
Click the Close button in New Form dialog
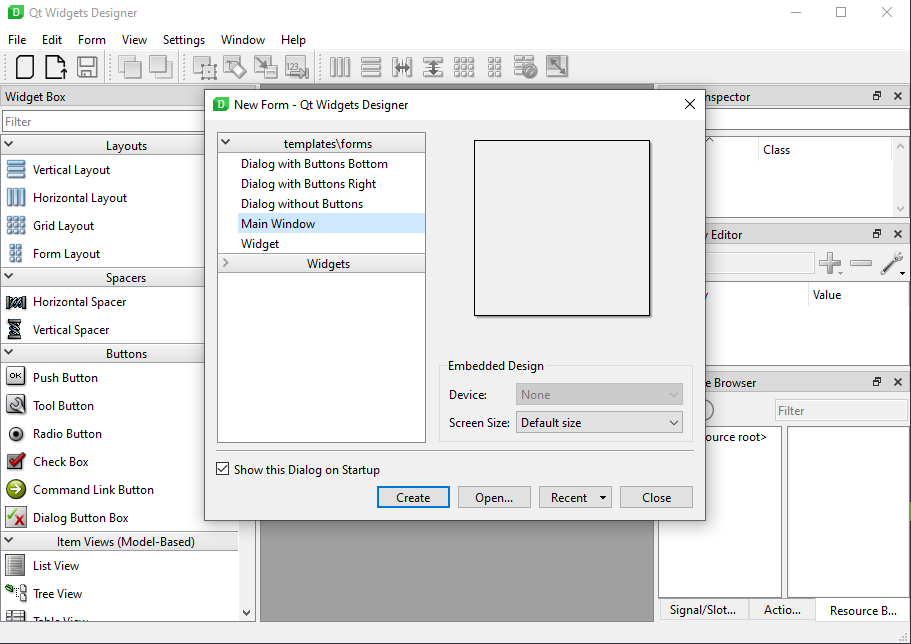[657, 498]
